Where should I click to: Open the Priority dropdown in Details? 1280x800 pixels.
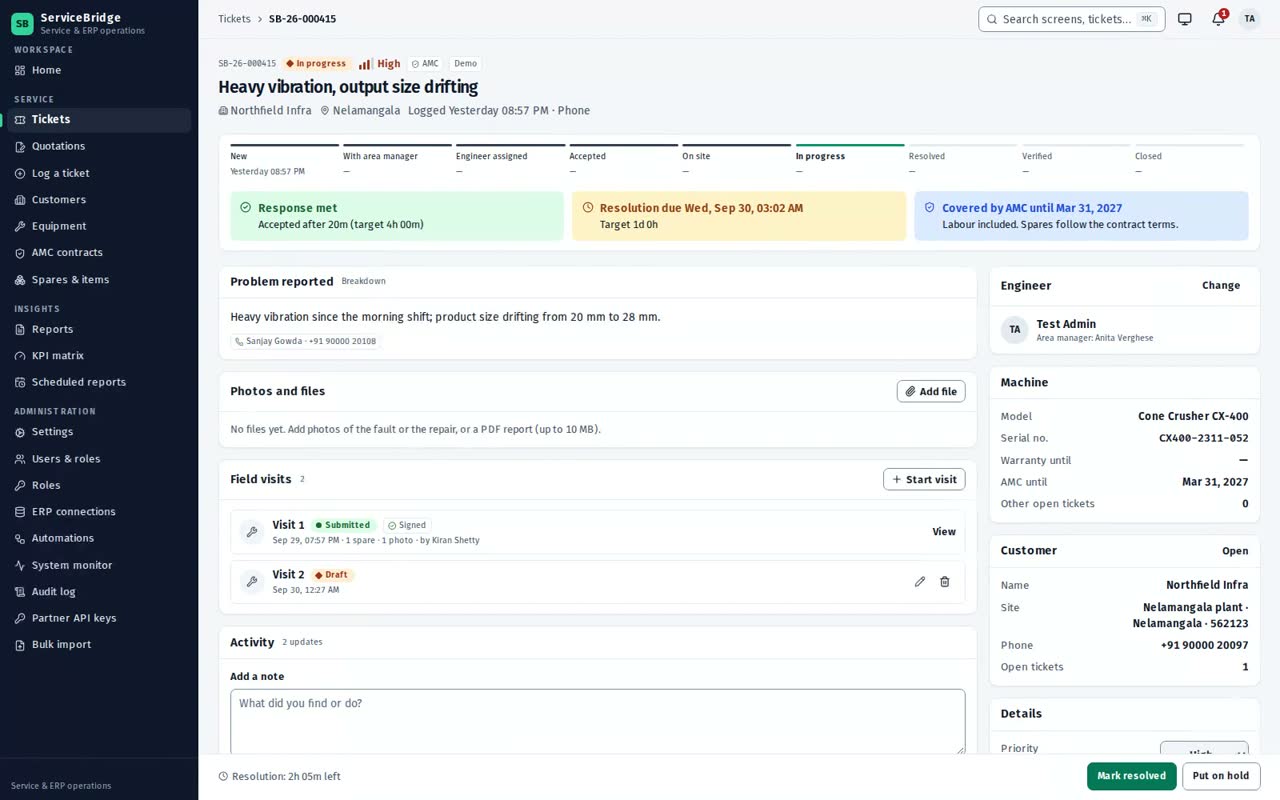click(1204, 751)
